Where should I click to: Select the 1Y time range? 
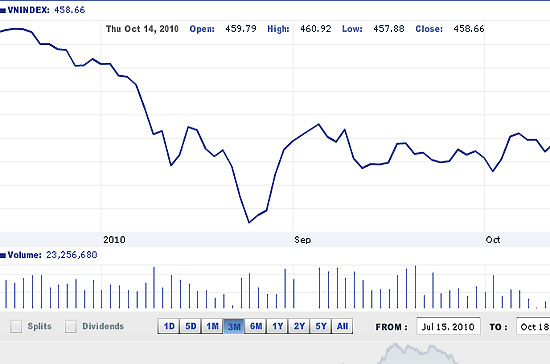coord(277,326)
